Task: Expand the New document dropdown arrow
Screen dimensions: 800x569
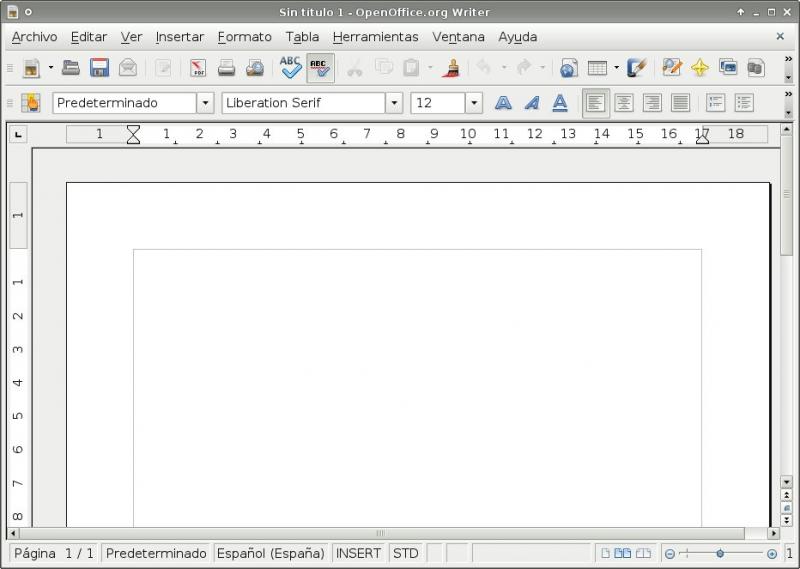Action: coord(51,67)
